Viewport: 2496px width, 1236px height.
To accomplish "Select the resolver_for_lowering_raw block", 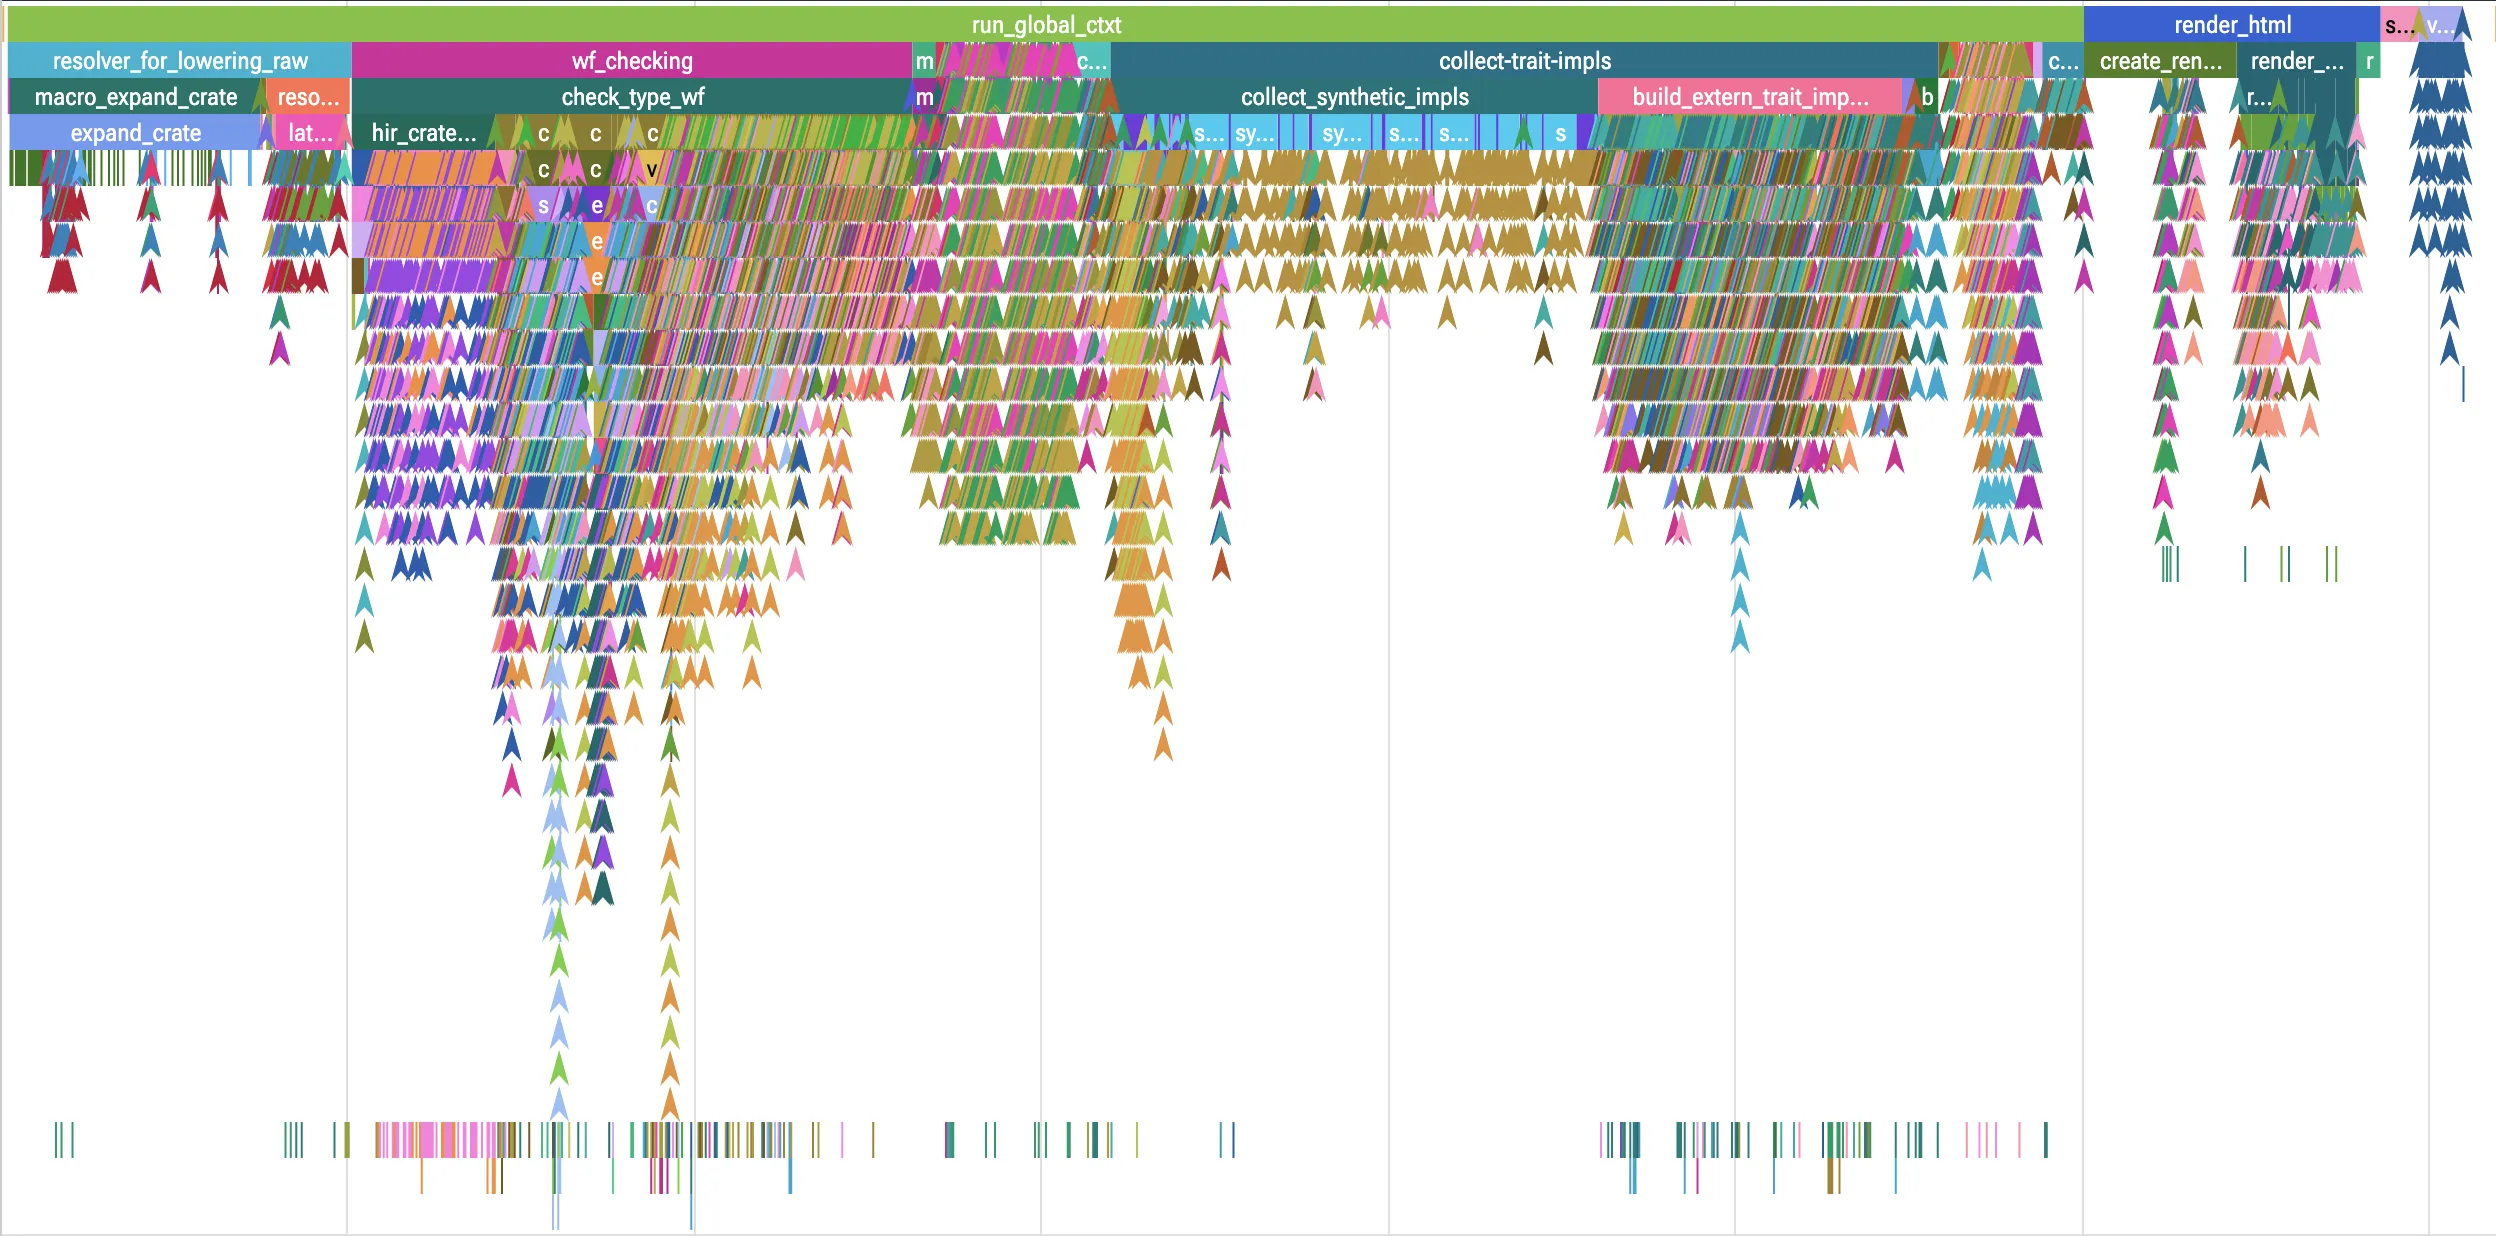I will point(180,61).
